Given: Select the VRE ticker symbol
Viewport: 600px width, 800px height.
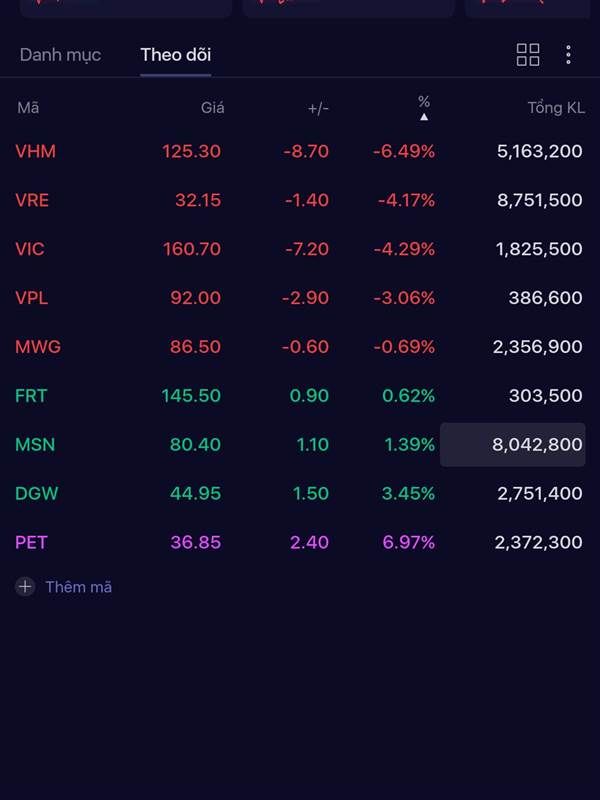Looking at the screenshot, I should coord(32,200).
